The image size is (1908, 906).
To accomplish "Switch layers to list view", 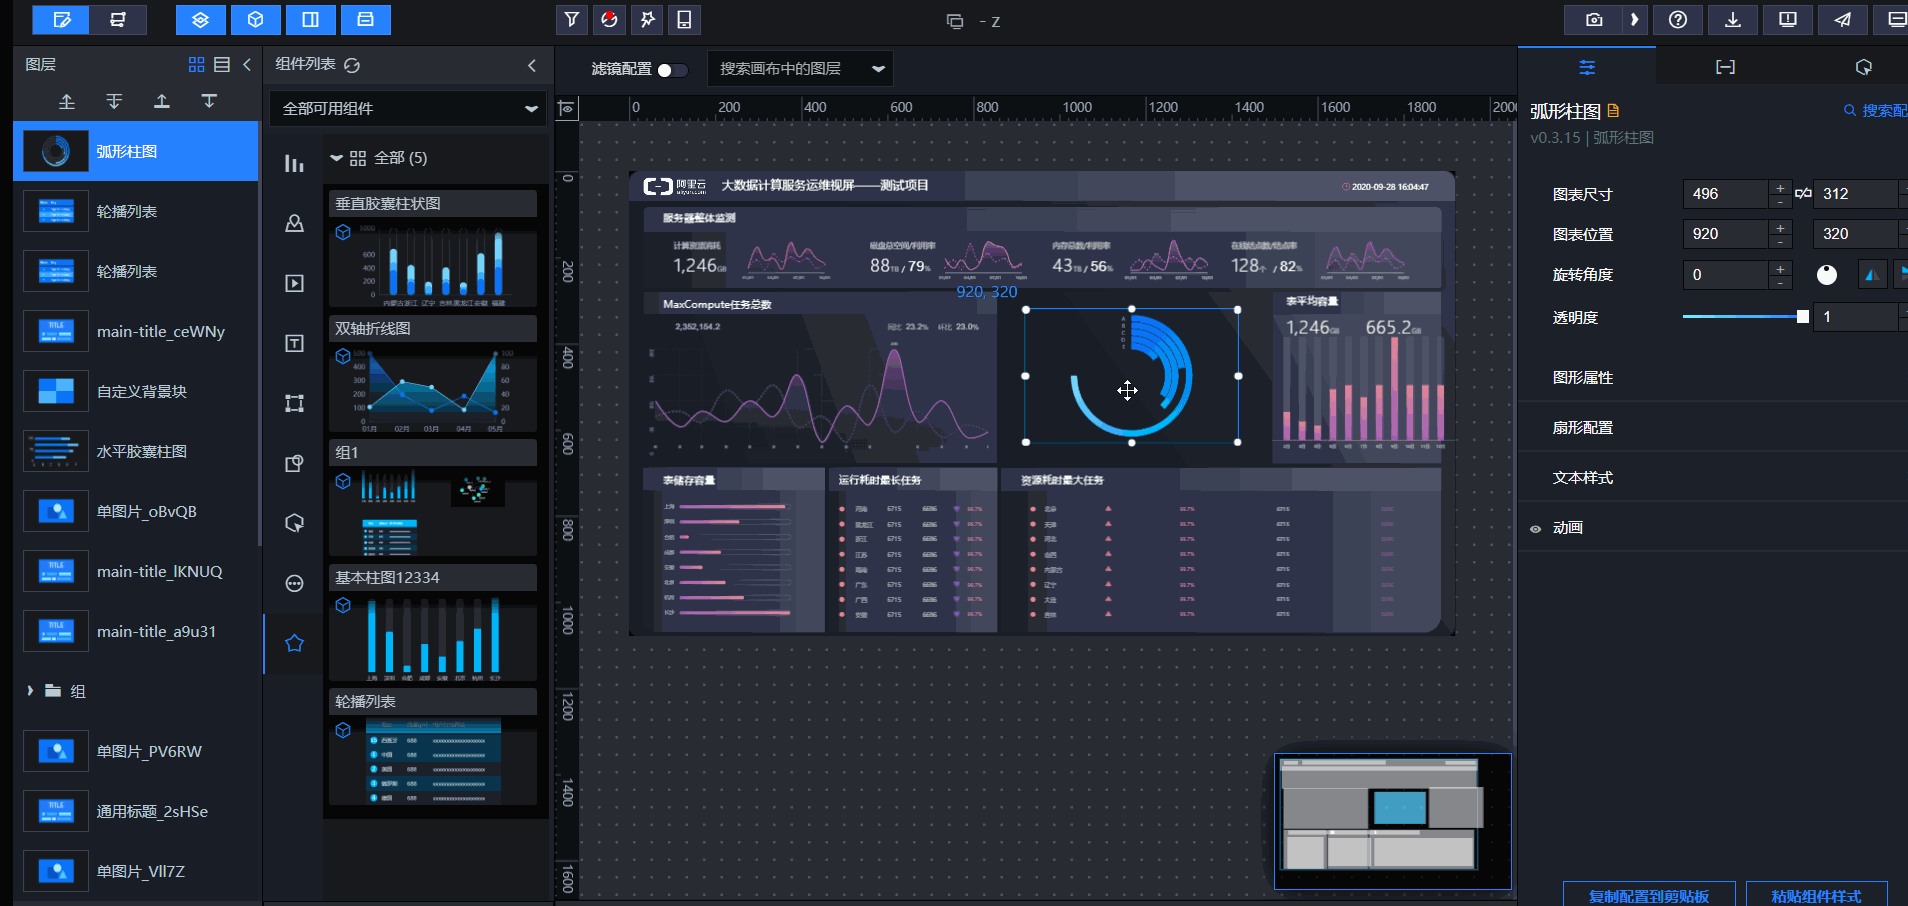I will tap(222, 64).
